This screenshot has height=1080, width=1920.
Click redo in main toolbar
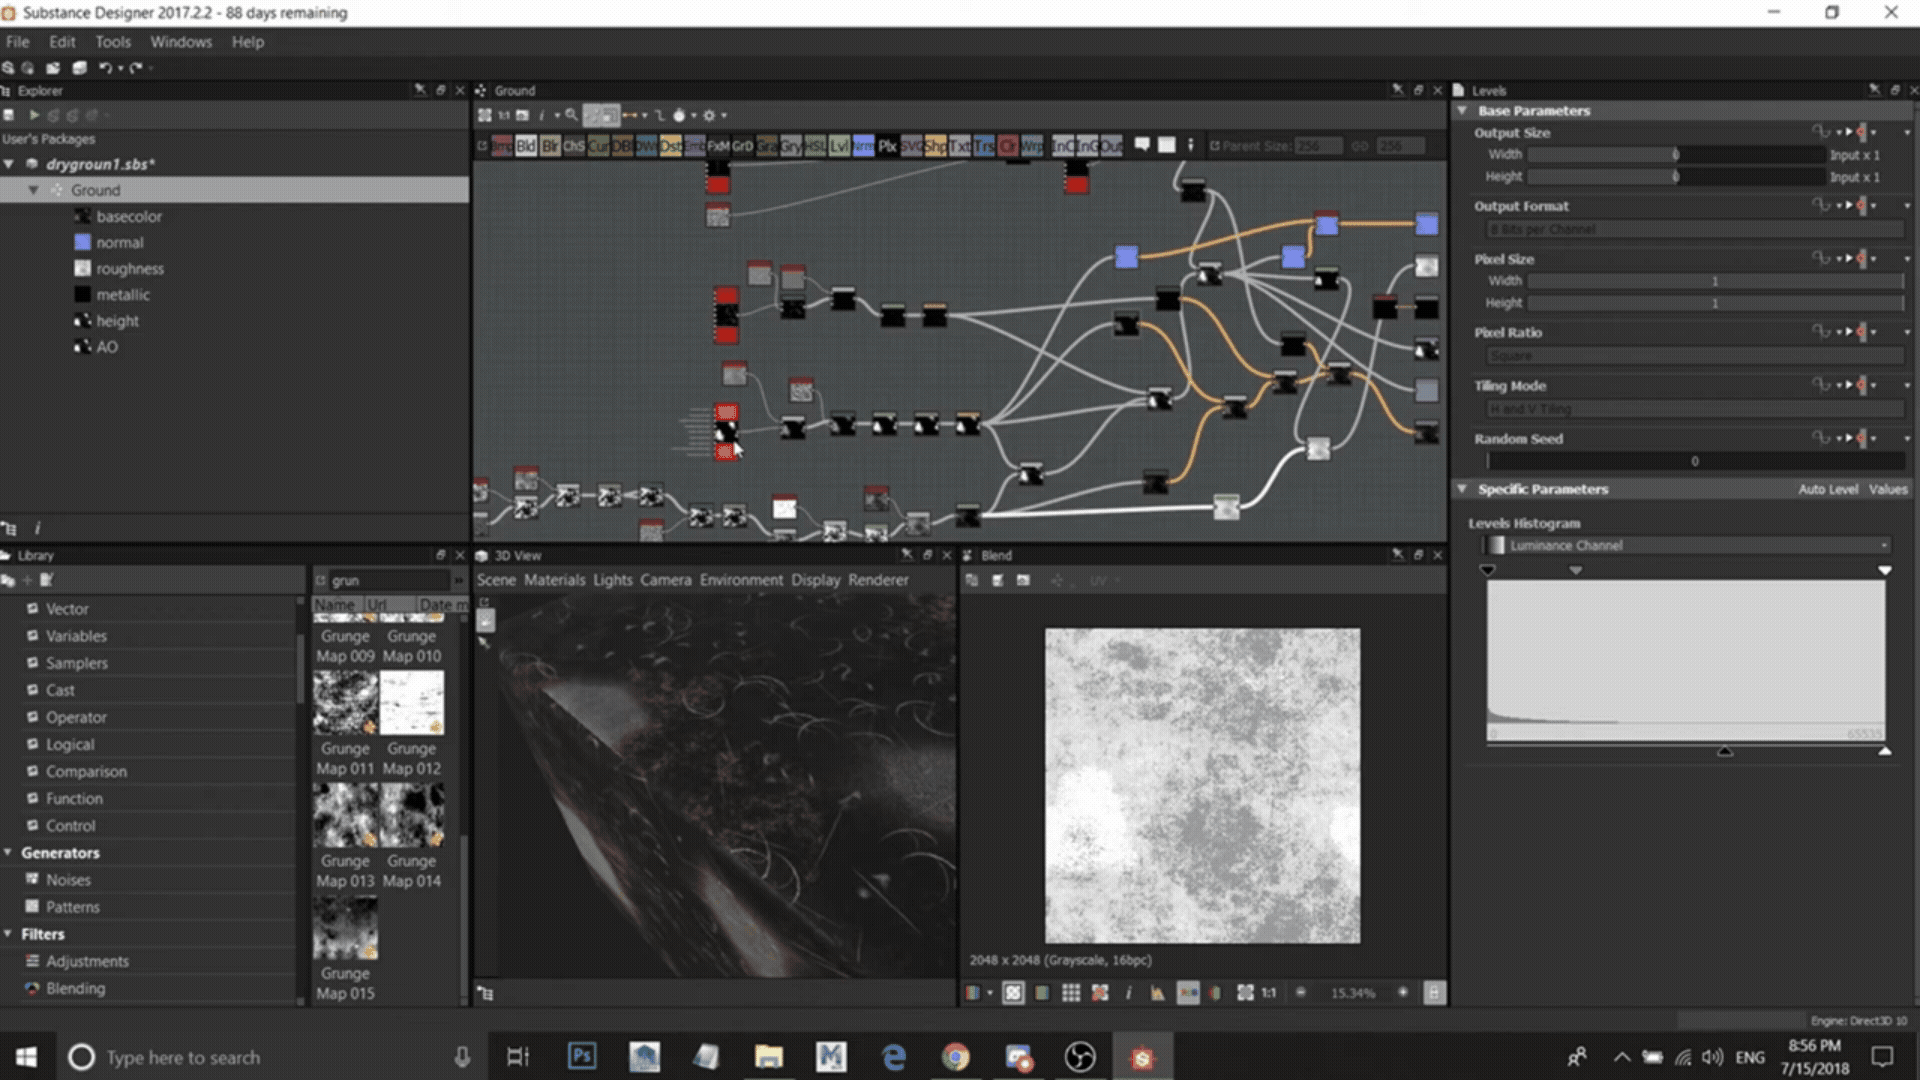(136, 68)
